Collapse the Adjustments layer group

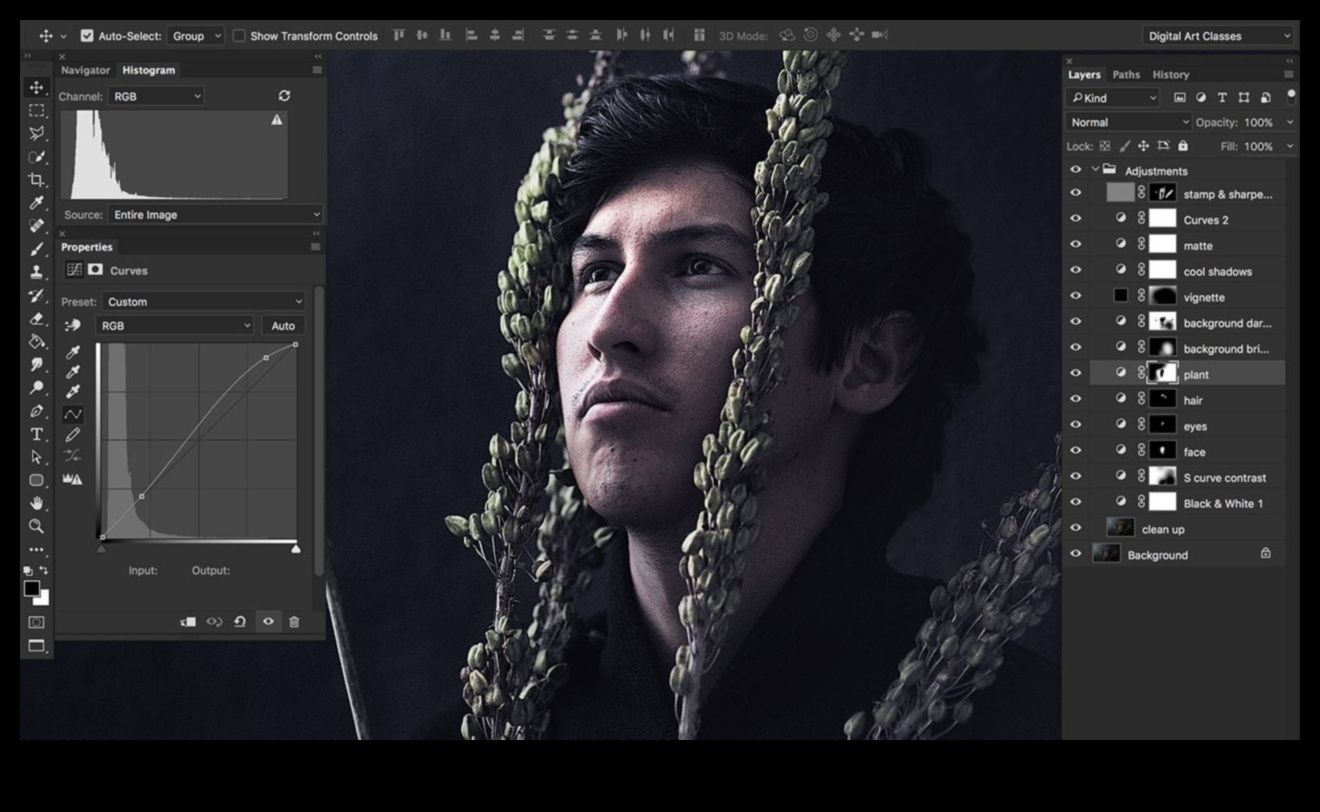1095,170
